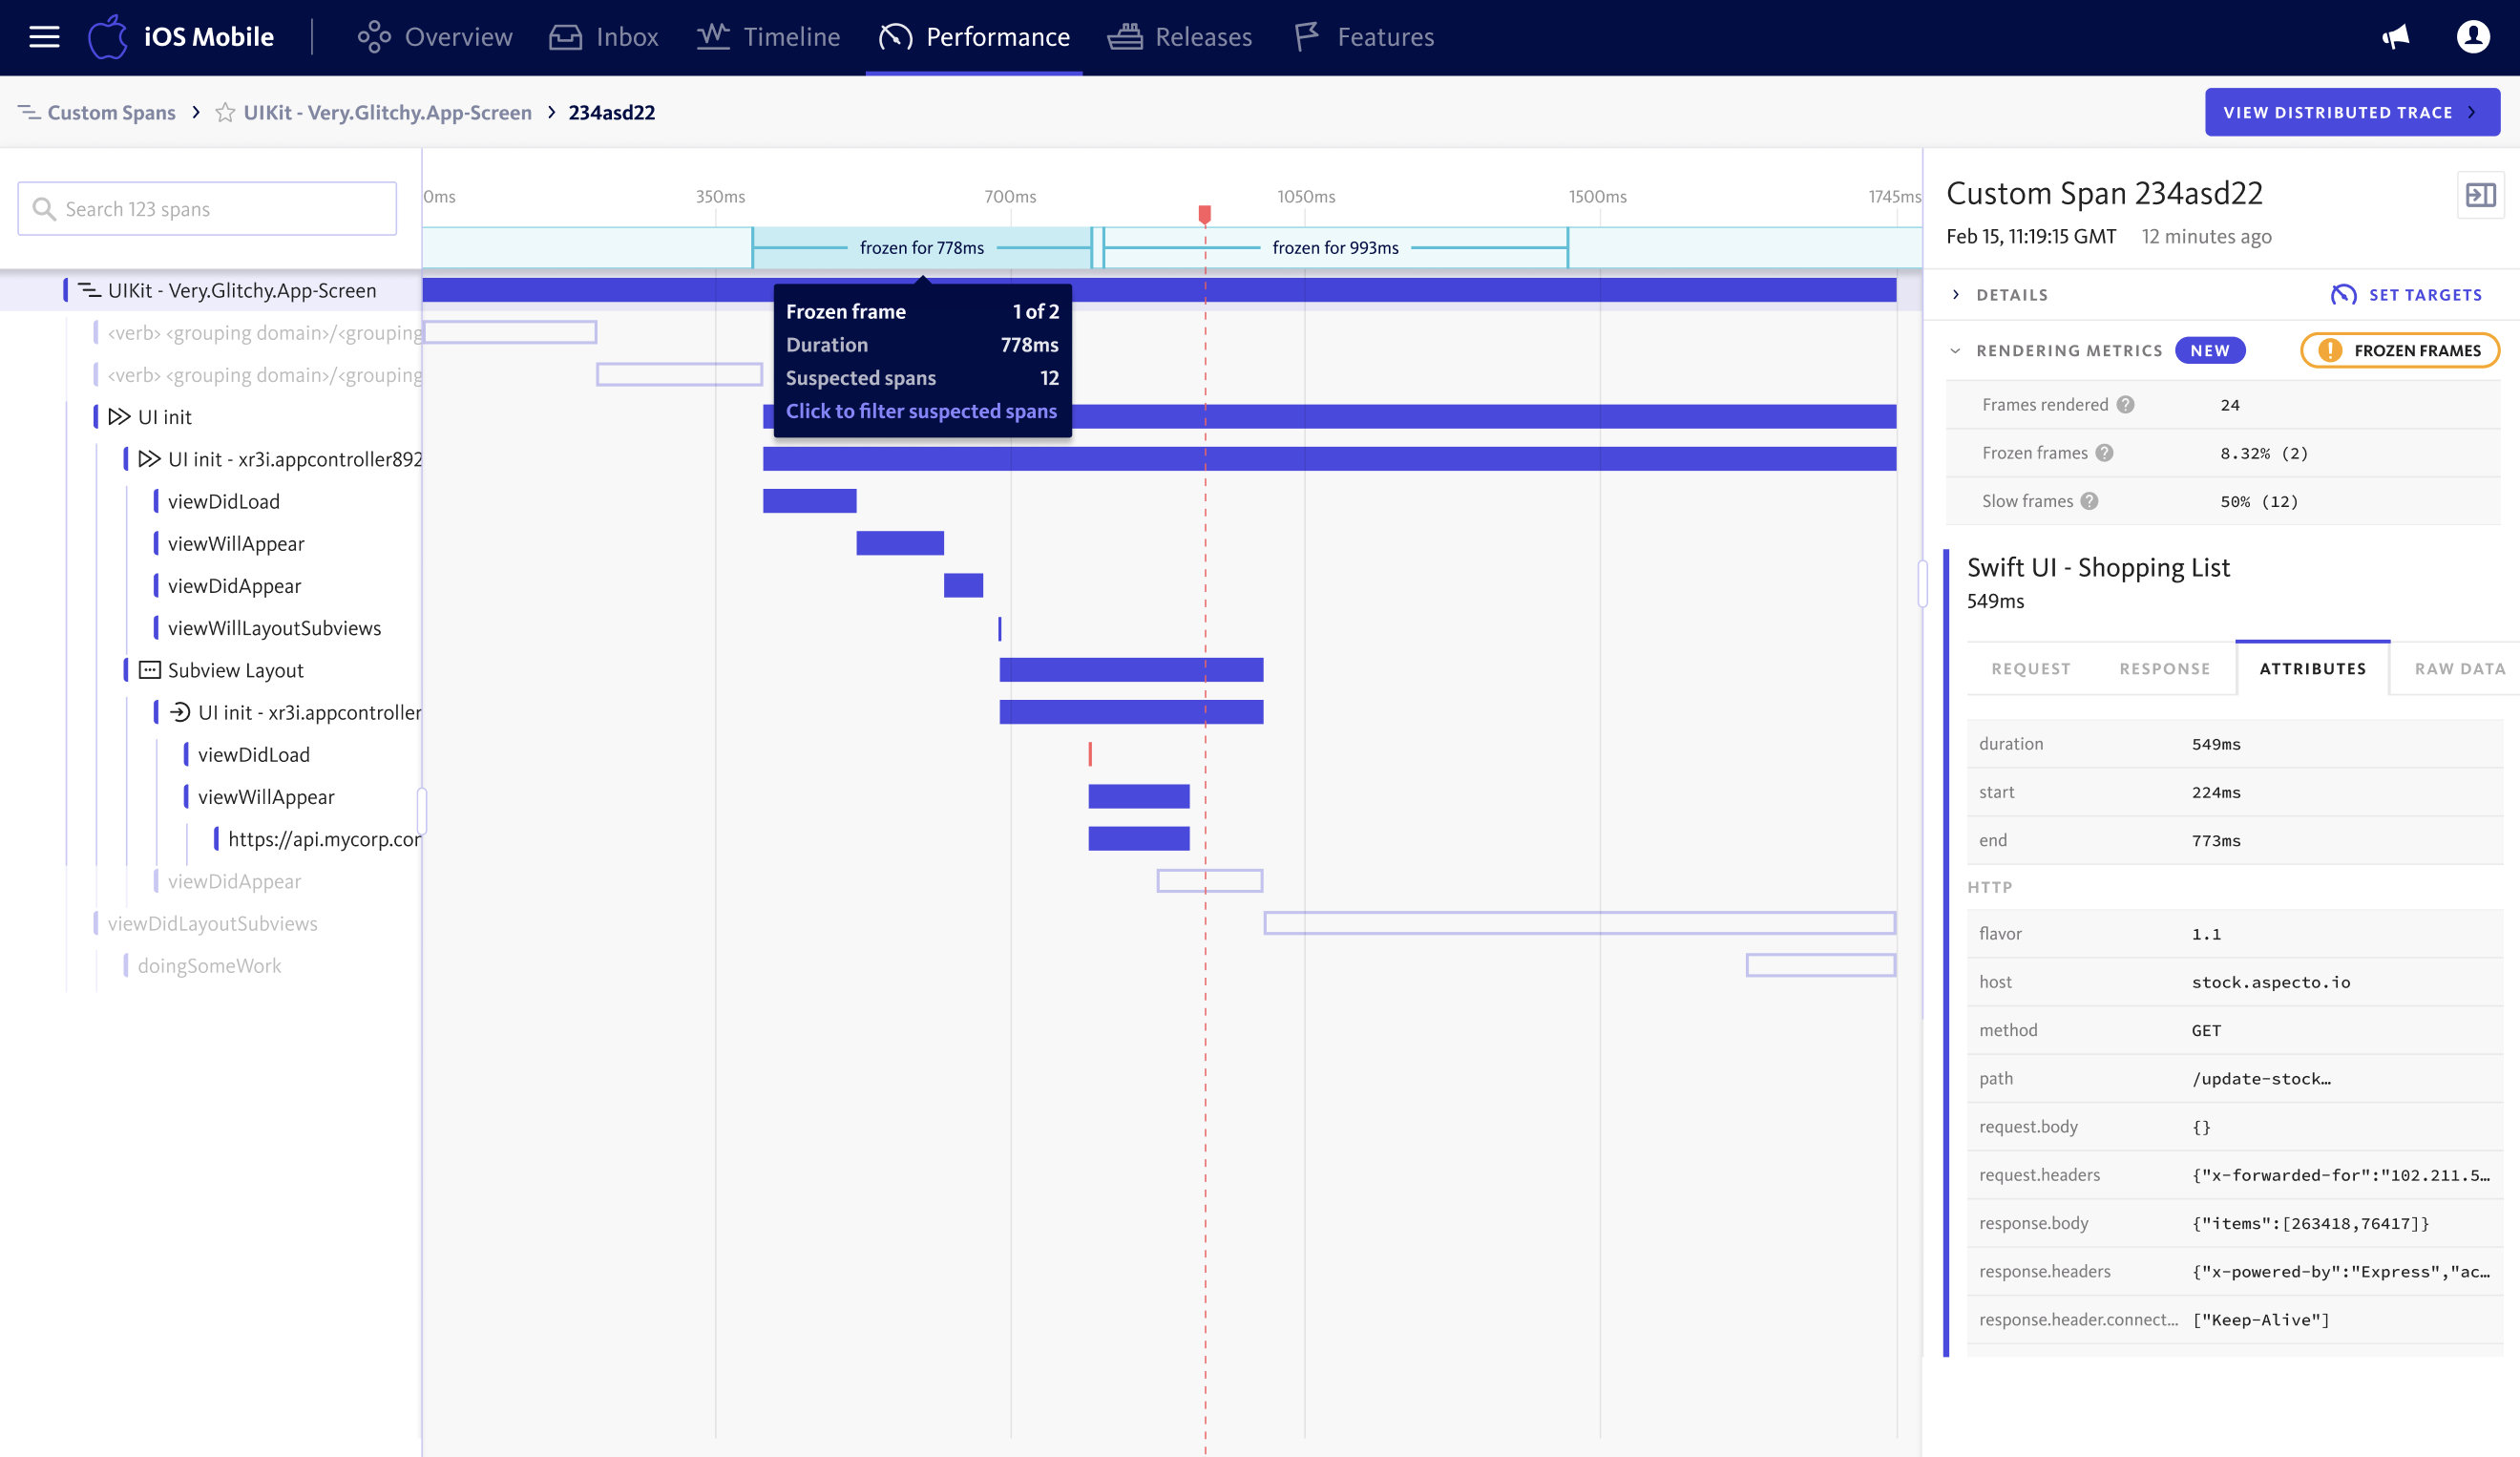Open the Timeline tab in navigation
Screen dimensions: 2520x1457
click(x=788, y=36)
